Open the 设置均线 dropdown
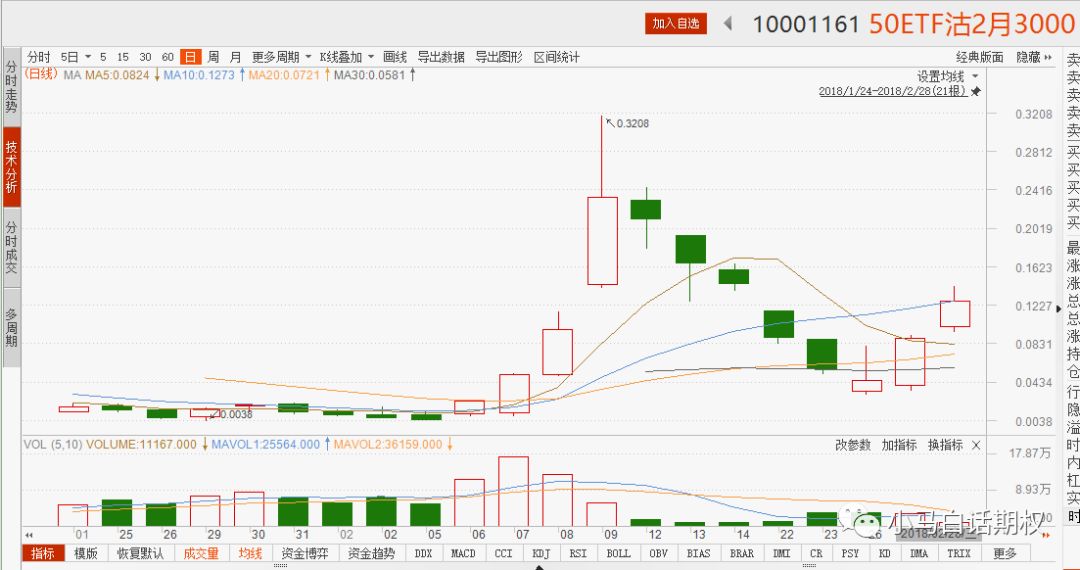This screenshot has height=570, width=1080. click(946, 76)
